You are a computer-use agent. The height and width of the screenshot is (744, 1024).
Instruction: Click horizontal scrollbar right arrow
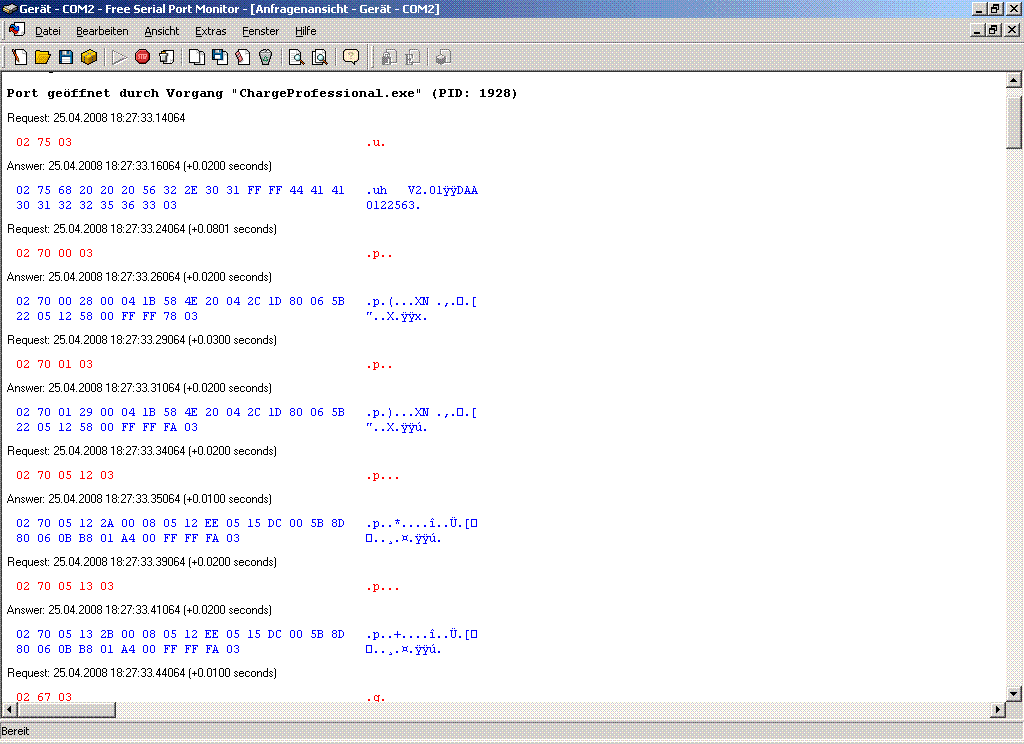point(998,709)
